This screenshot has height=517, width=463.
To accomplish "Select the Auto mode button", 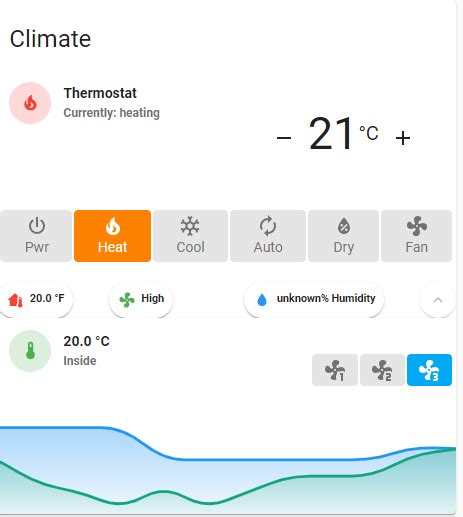I will click(x=268, y=236).
